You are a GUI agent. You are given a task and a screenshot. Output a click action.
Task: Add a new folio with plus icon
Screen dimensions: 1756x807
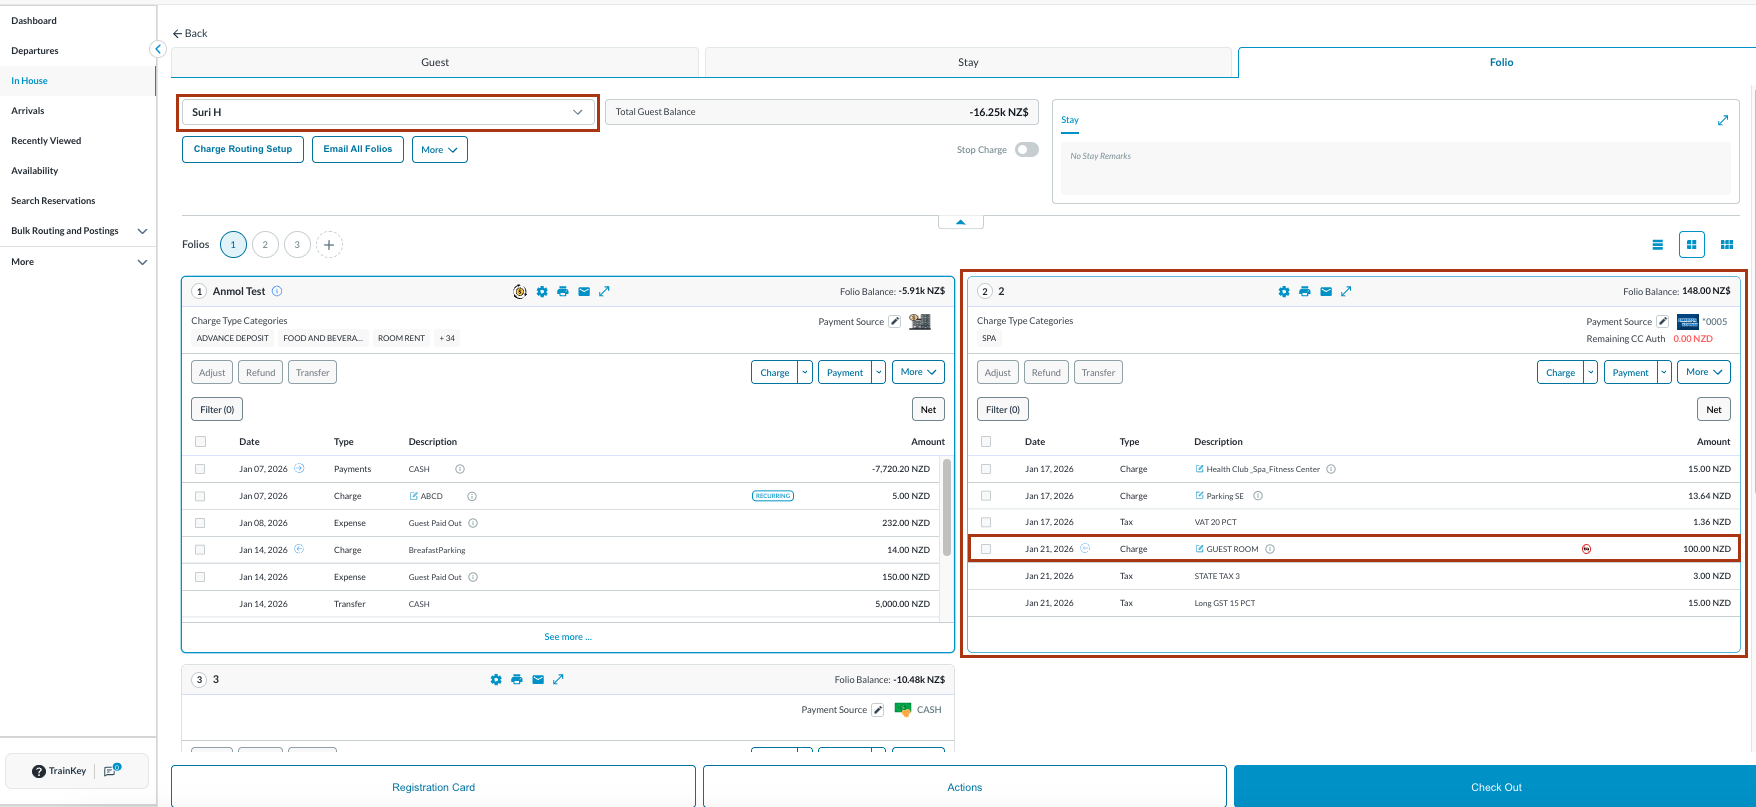coord(329,245)
